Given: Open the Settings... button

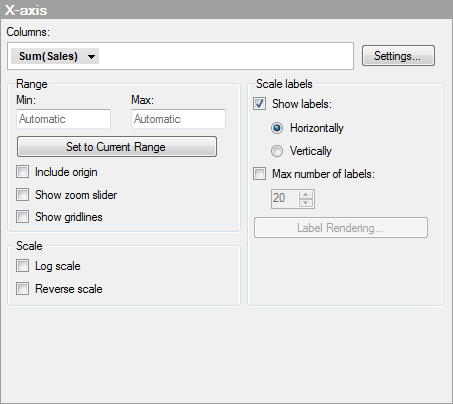Looking at the screenshot, I should tap(398, 56).
